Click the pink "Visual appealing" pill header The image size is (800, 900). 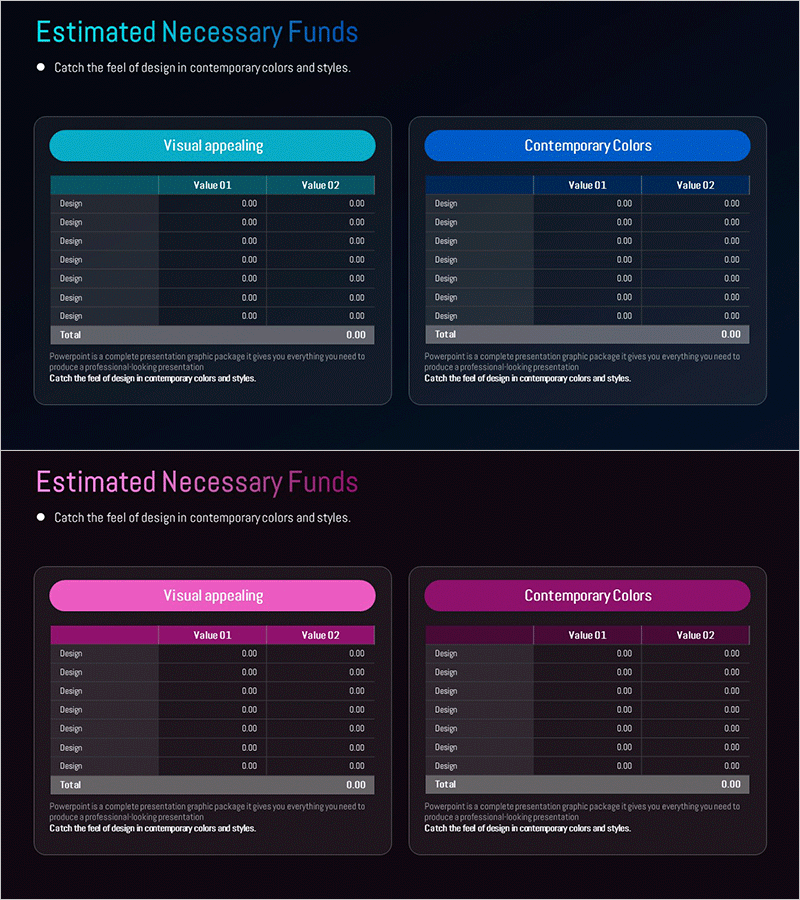(212, 596)
